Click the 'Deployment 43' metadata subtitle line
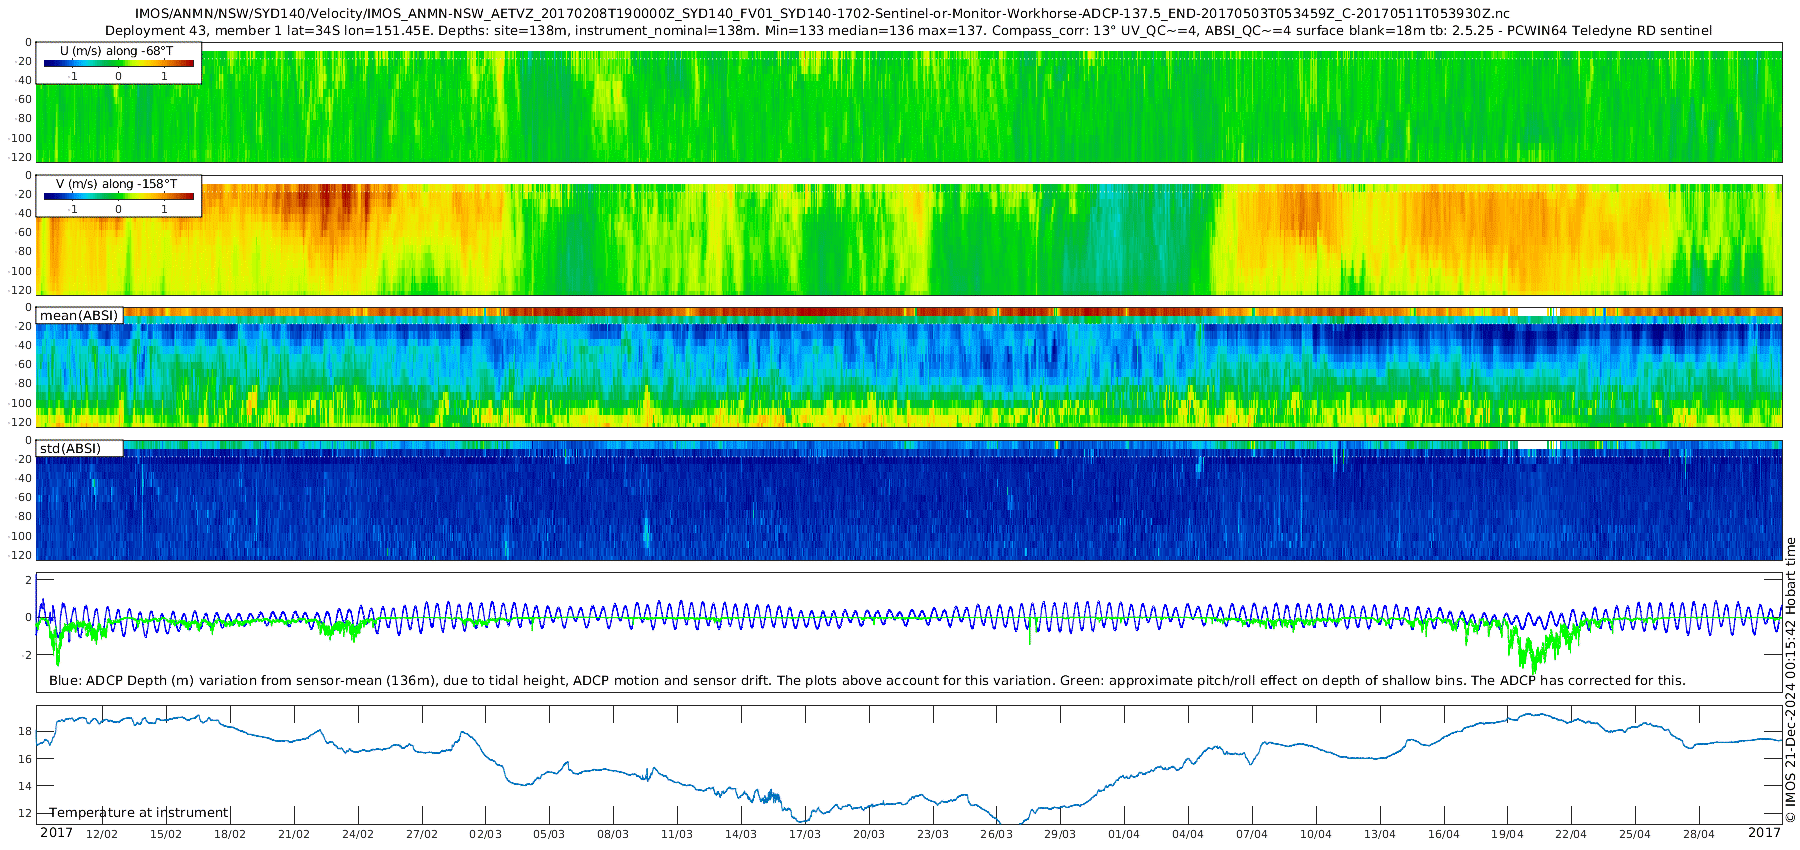Screen dimensions: 1800x850 pos(908,31)
